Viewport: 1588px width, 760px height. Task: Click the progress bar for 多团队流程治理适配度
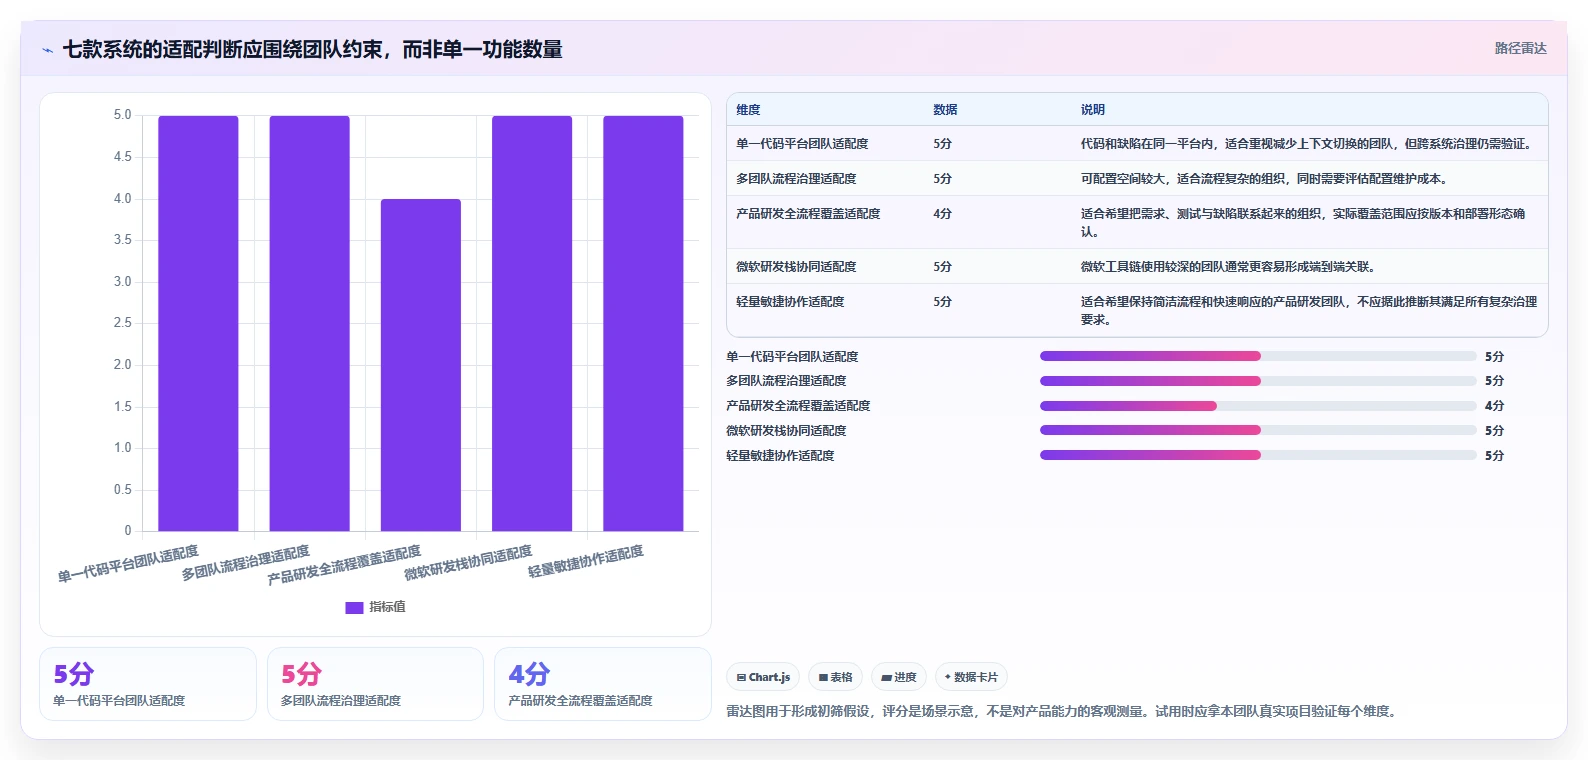[1258, 381]
